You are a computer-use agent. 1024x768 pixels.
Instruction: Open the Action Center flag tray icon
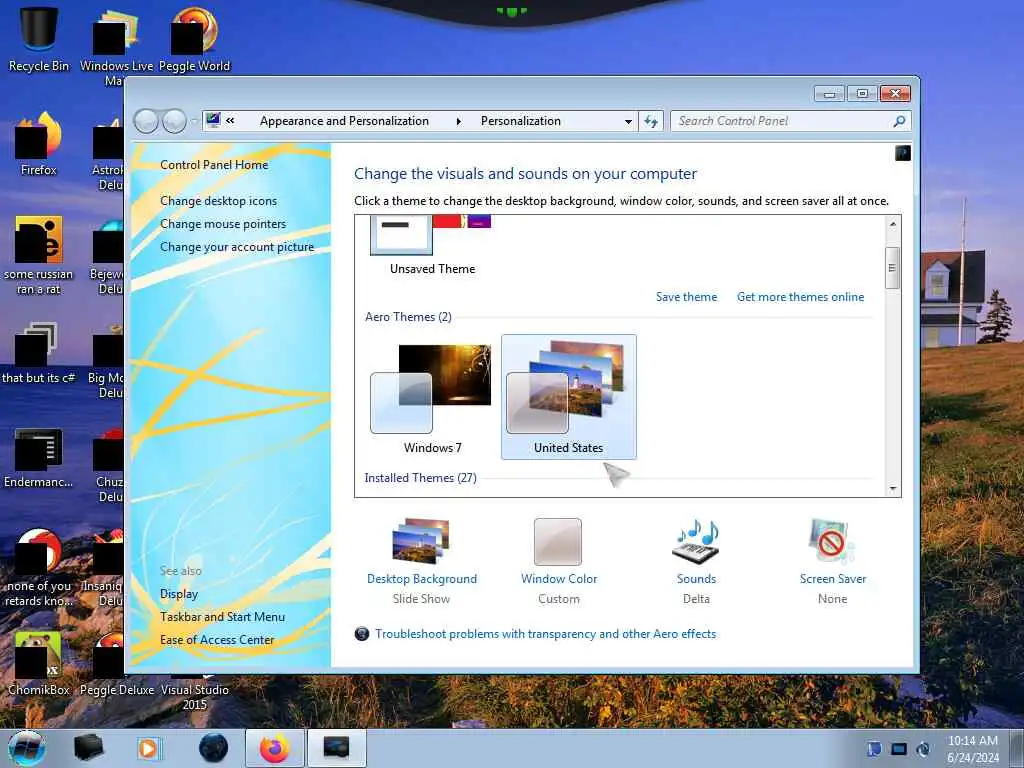pyautogui.click(x=874, y=749)
